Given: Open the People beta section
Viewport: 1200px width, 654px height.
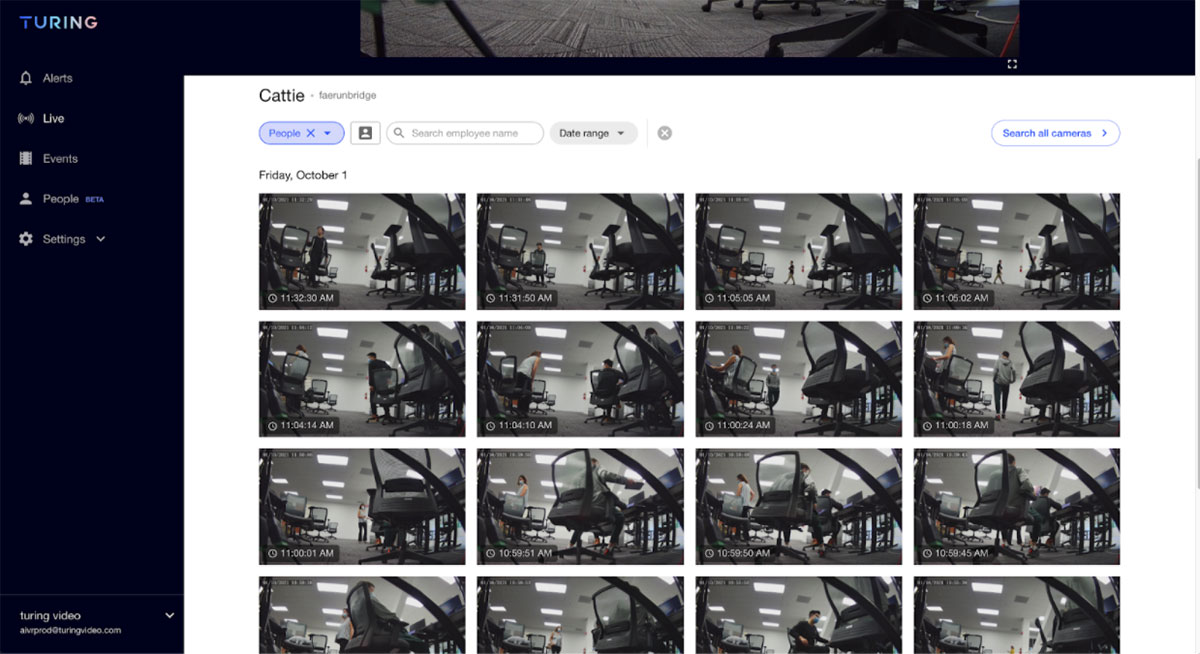Looking at the screenshot, I should coord(73,199).
